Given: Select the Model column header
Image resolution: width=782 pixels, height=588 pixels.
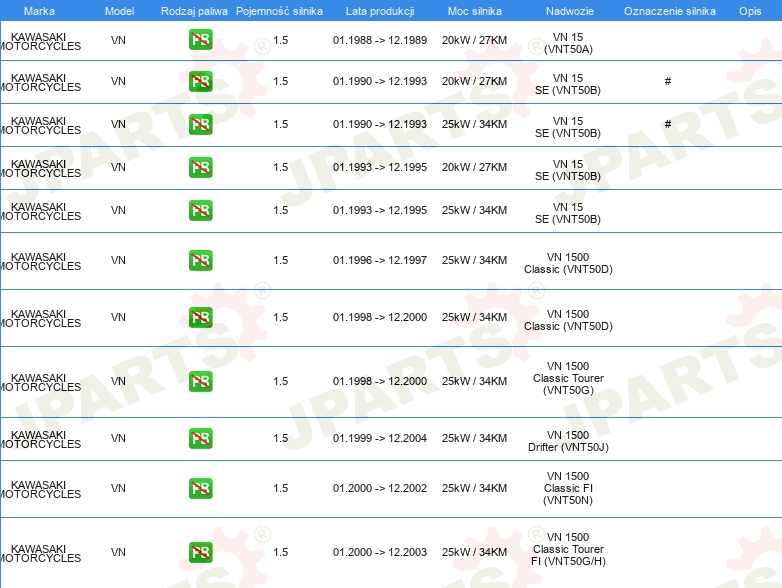Looking at the screenshot, I should [x=119, y=11].
